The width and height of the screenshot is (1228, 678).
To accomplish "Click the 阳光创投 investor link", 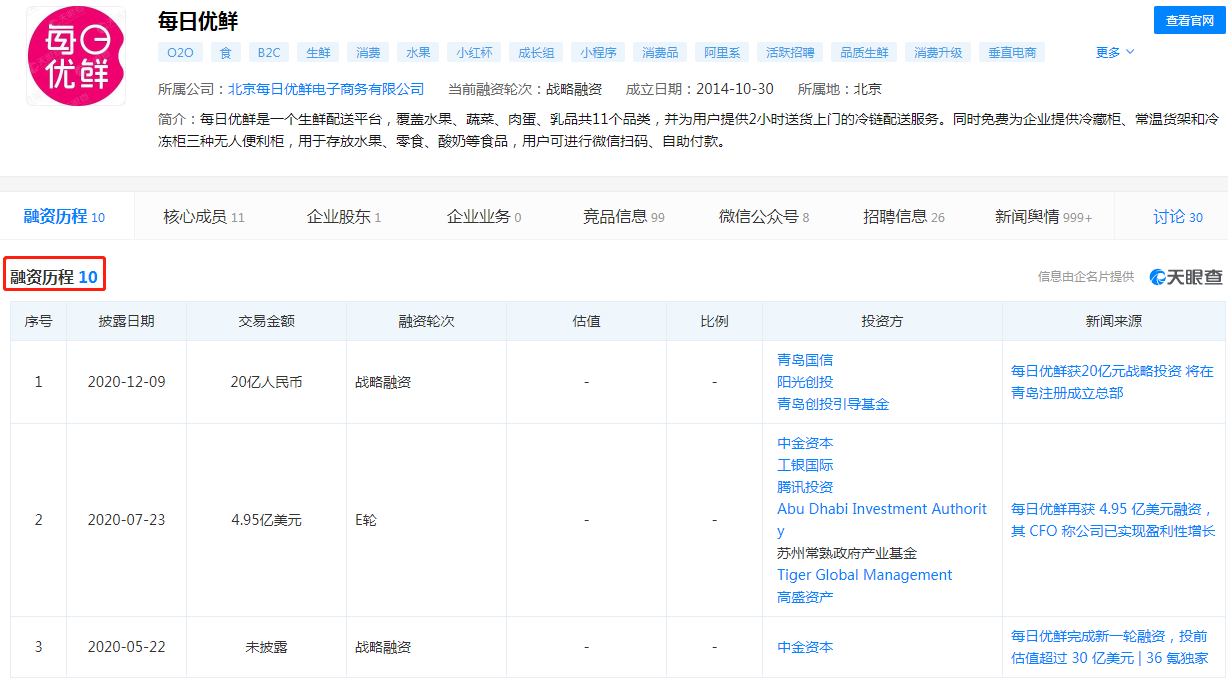I will pyautogui.click(x=805, y=382).
